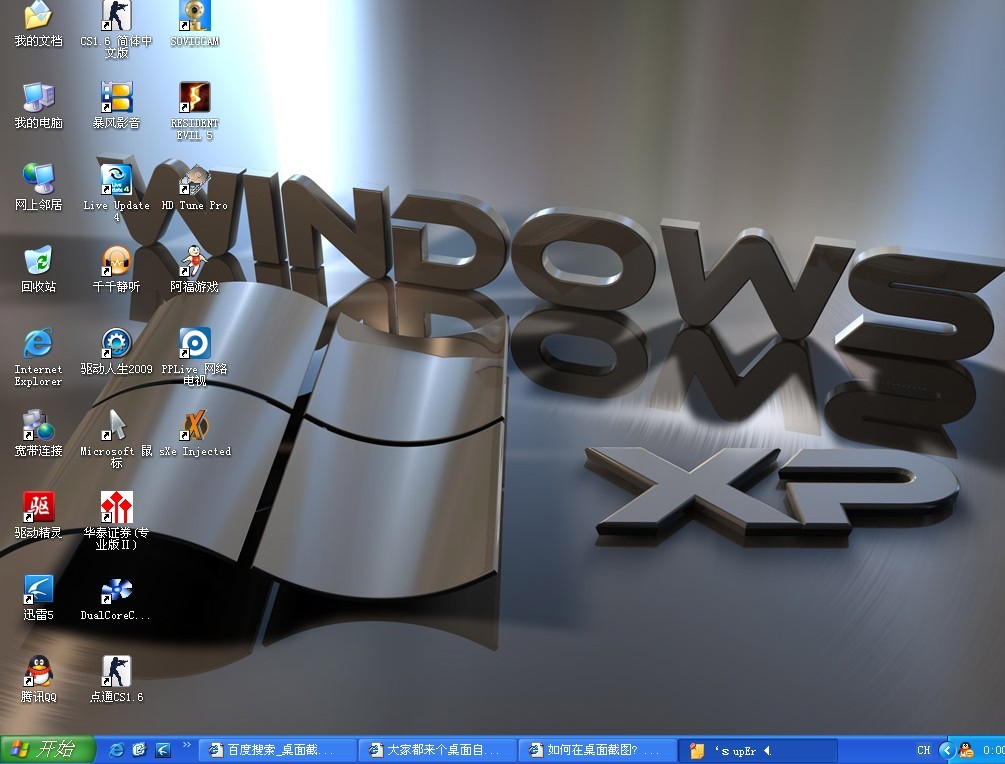The width and height of the screenshot is (1005, 764).
Task: Open the 开始 Start menu
Action: tap(47, 749)
